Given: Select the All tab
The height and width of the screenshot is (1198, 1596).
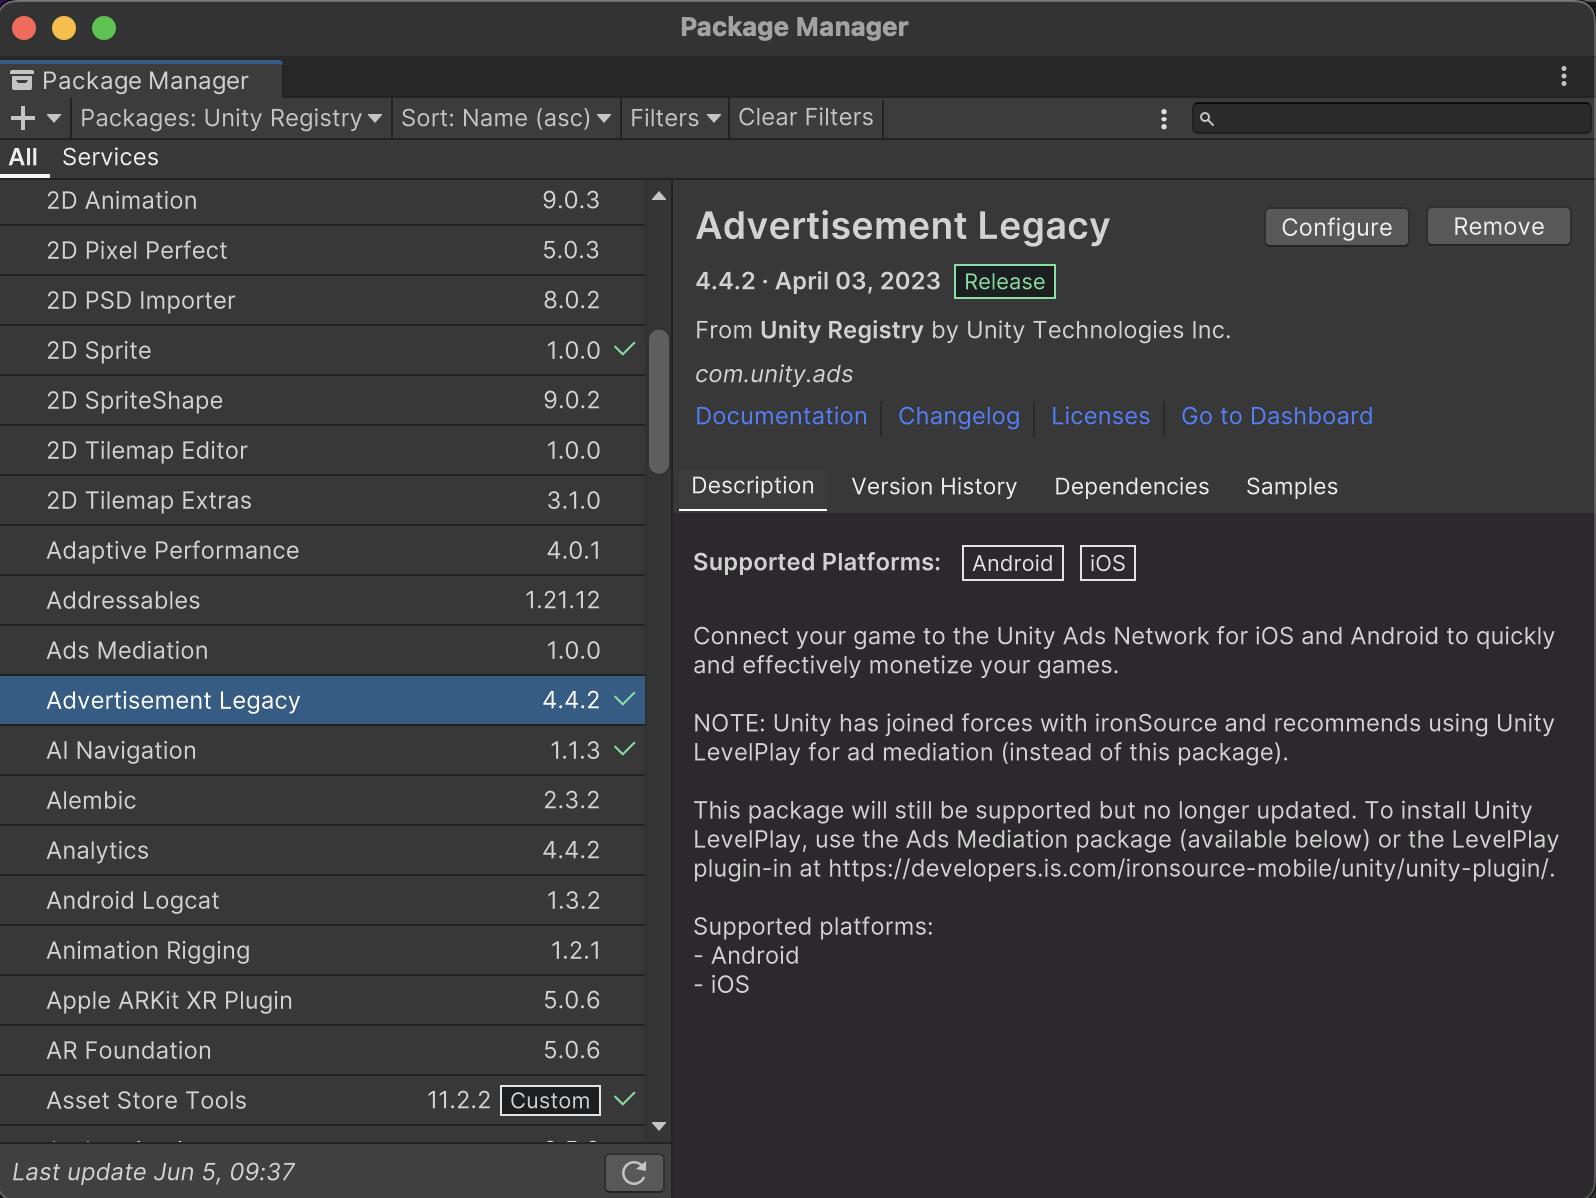Looking at the screenshot, I should tap(23, 157).
